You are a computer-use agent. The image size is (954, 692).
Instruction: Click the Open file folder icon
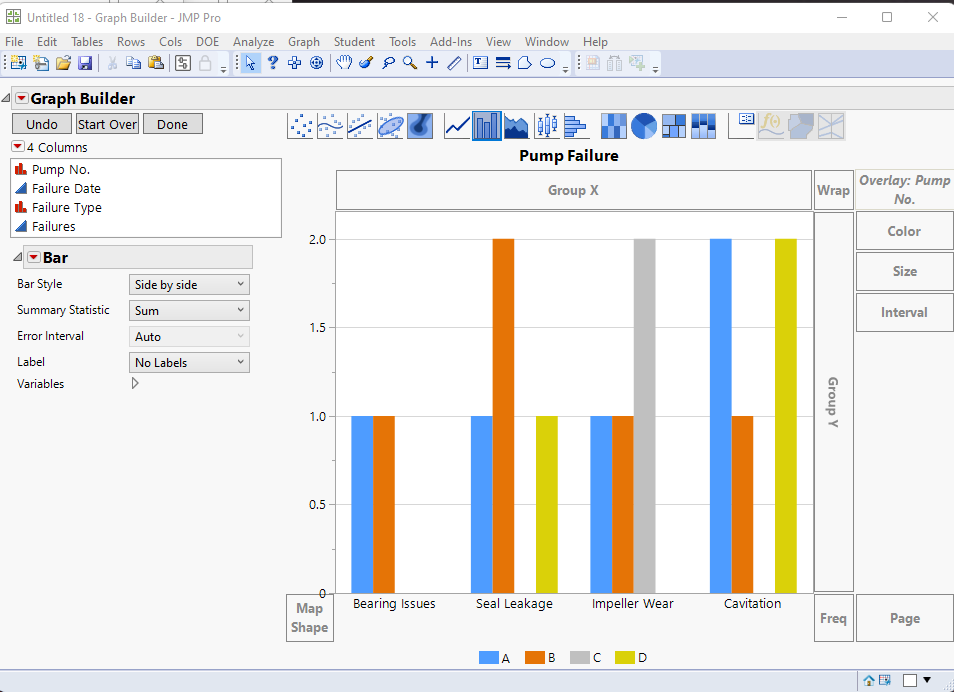click(63, 63)
